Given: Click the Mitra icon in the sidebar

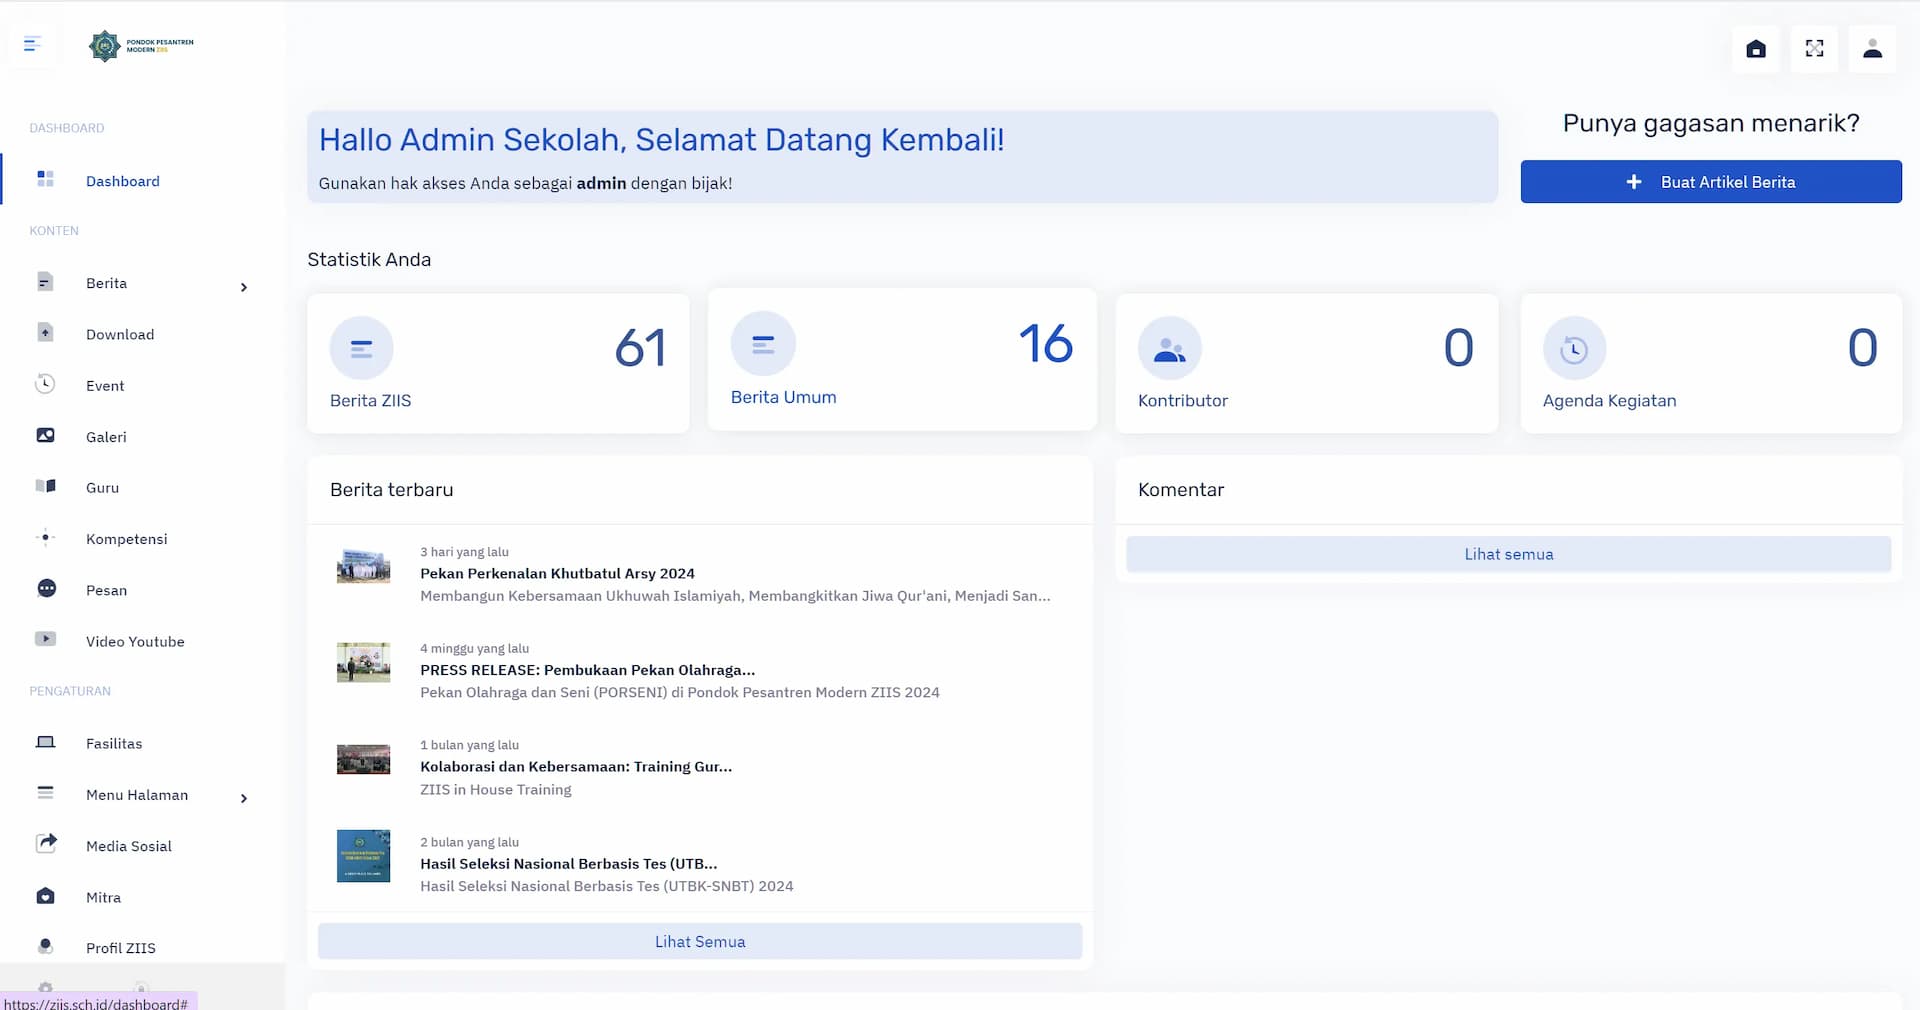Looking at the screenshot, I should pyautogui.click(x=45, y=896).
